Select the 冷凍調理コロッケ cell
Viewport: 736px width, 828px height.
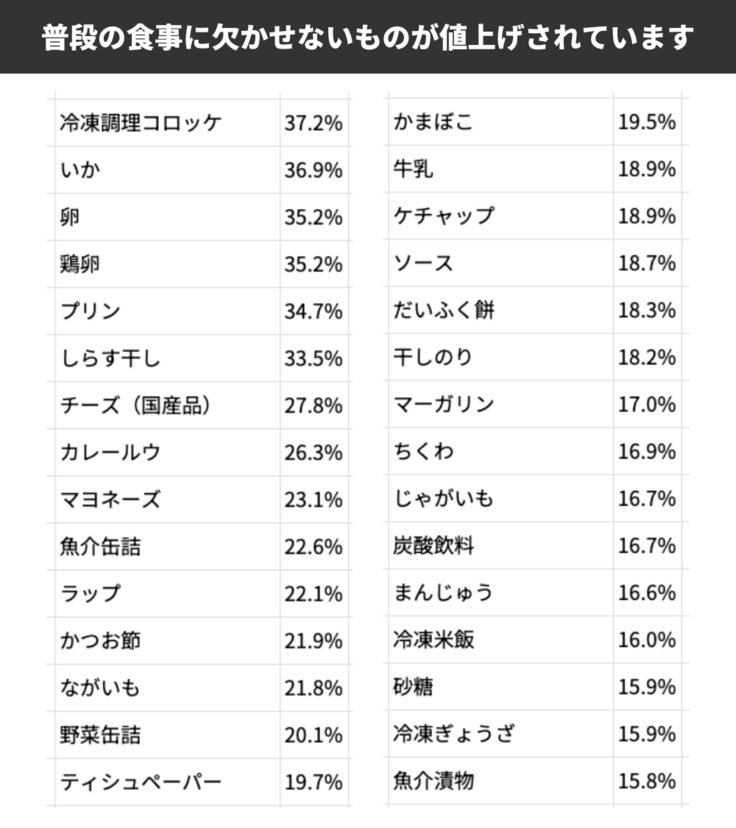(x=140, y=123)
